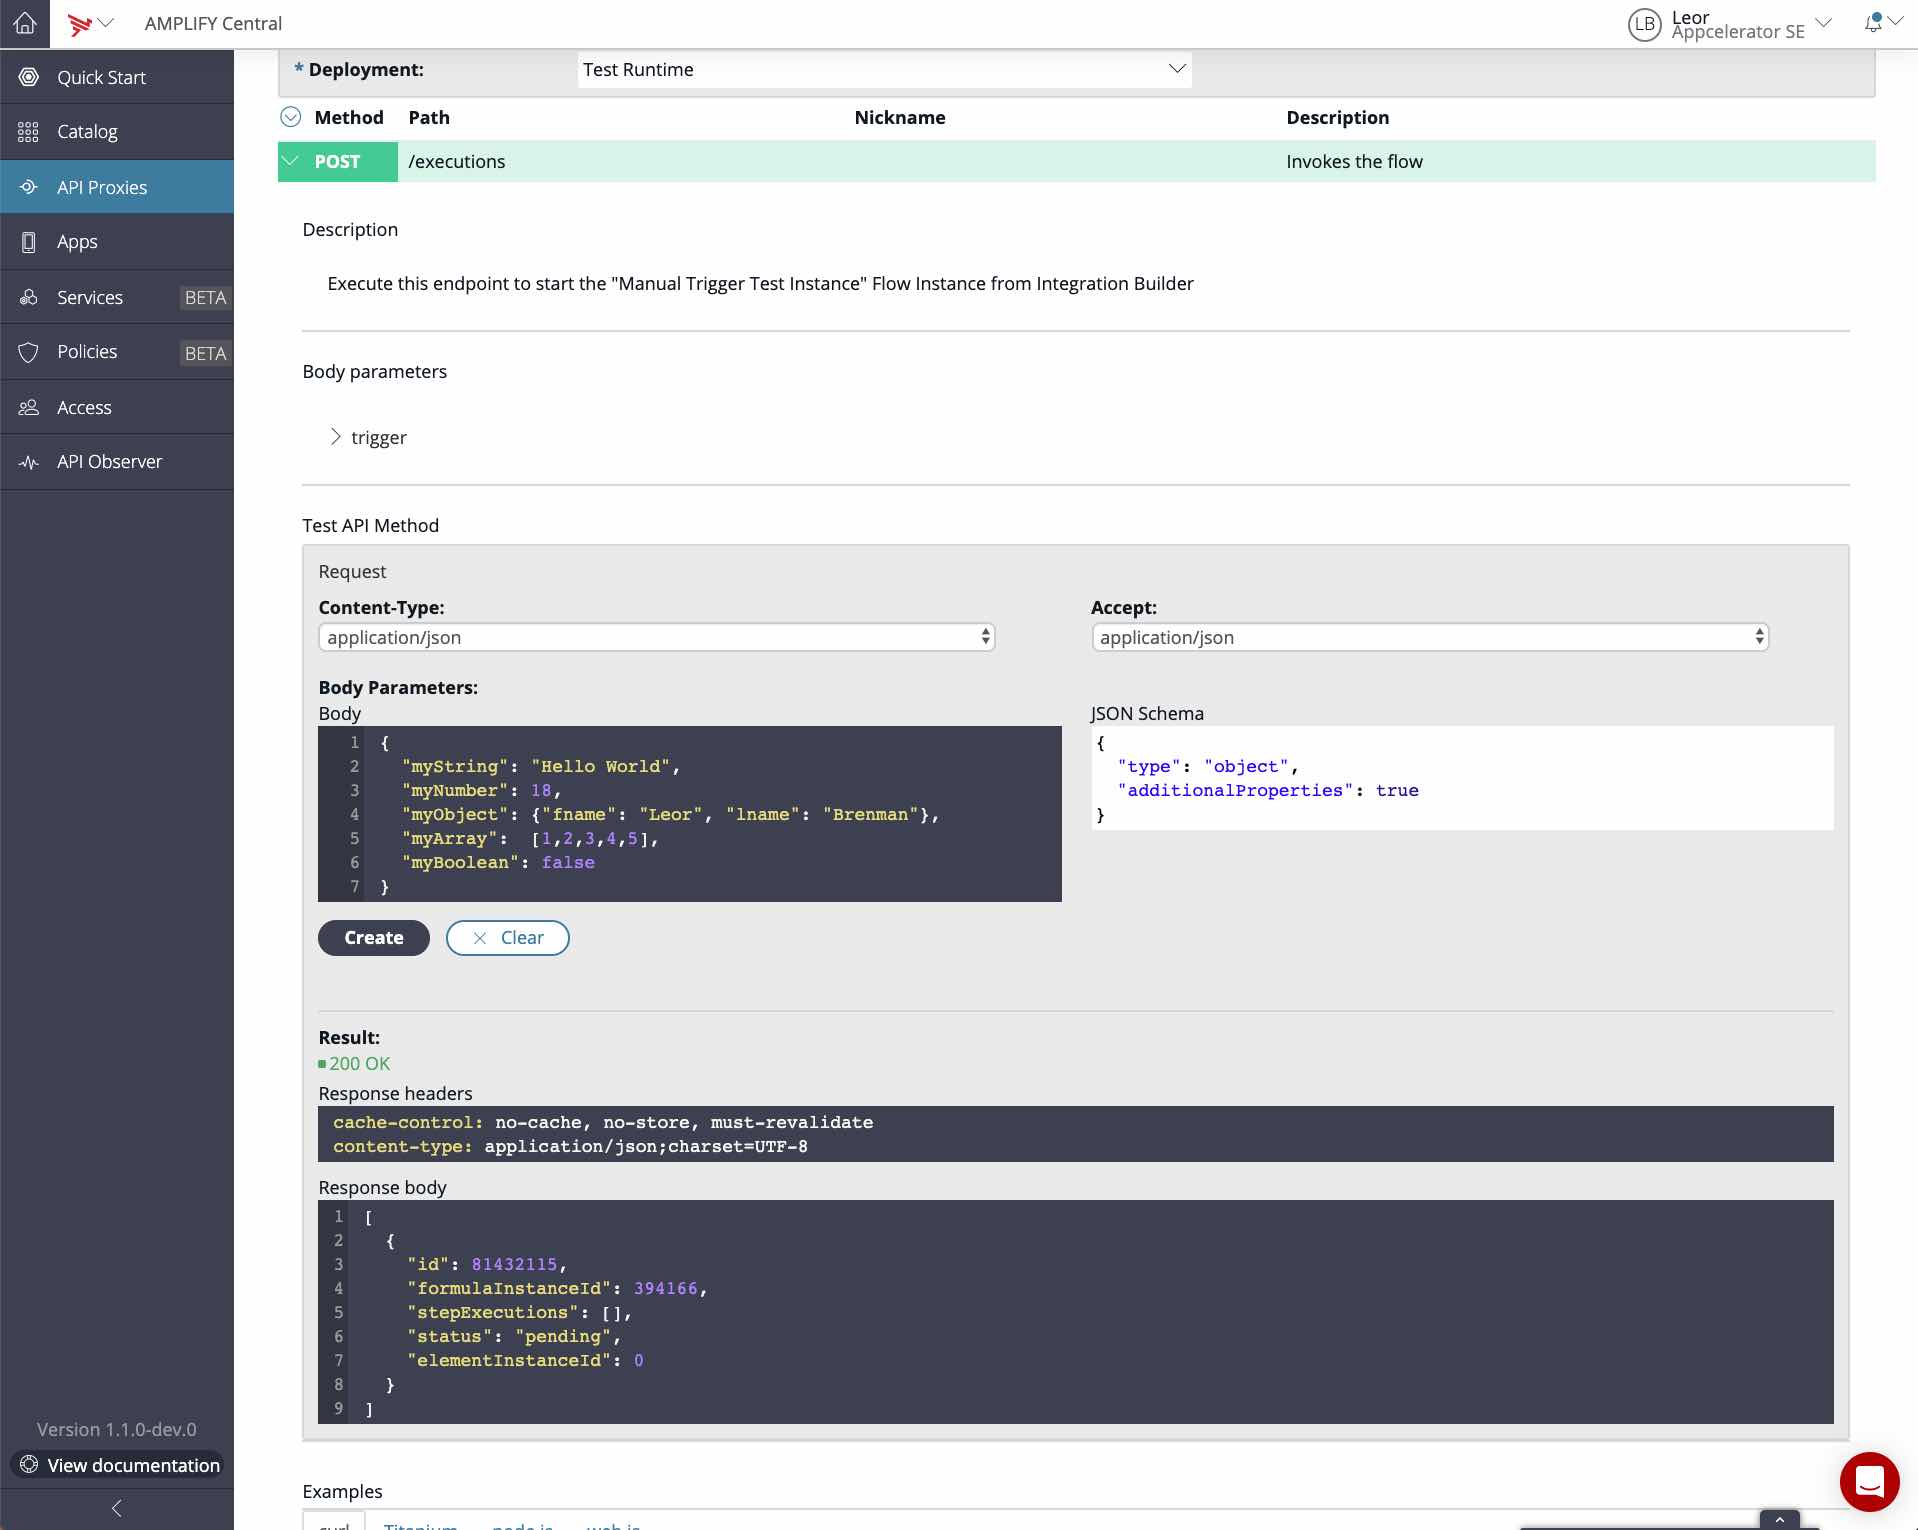Viewport: 1918px width, 1530px height.
Task: Open API Observer
Action: click(108, 461)
